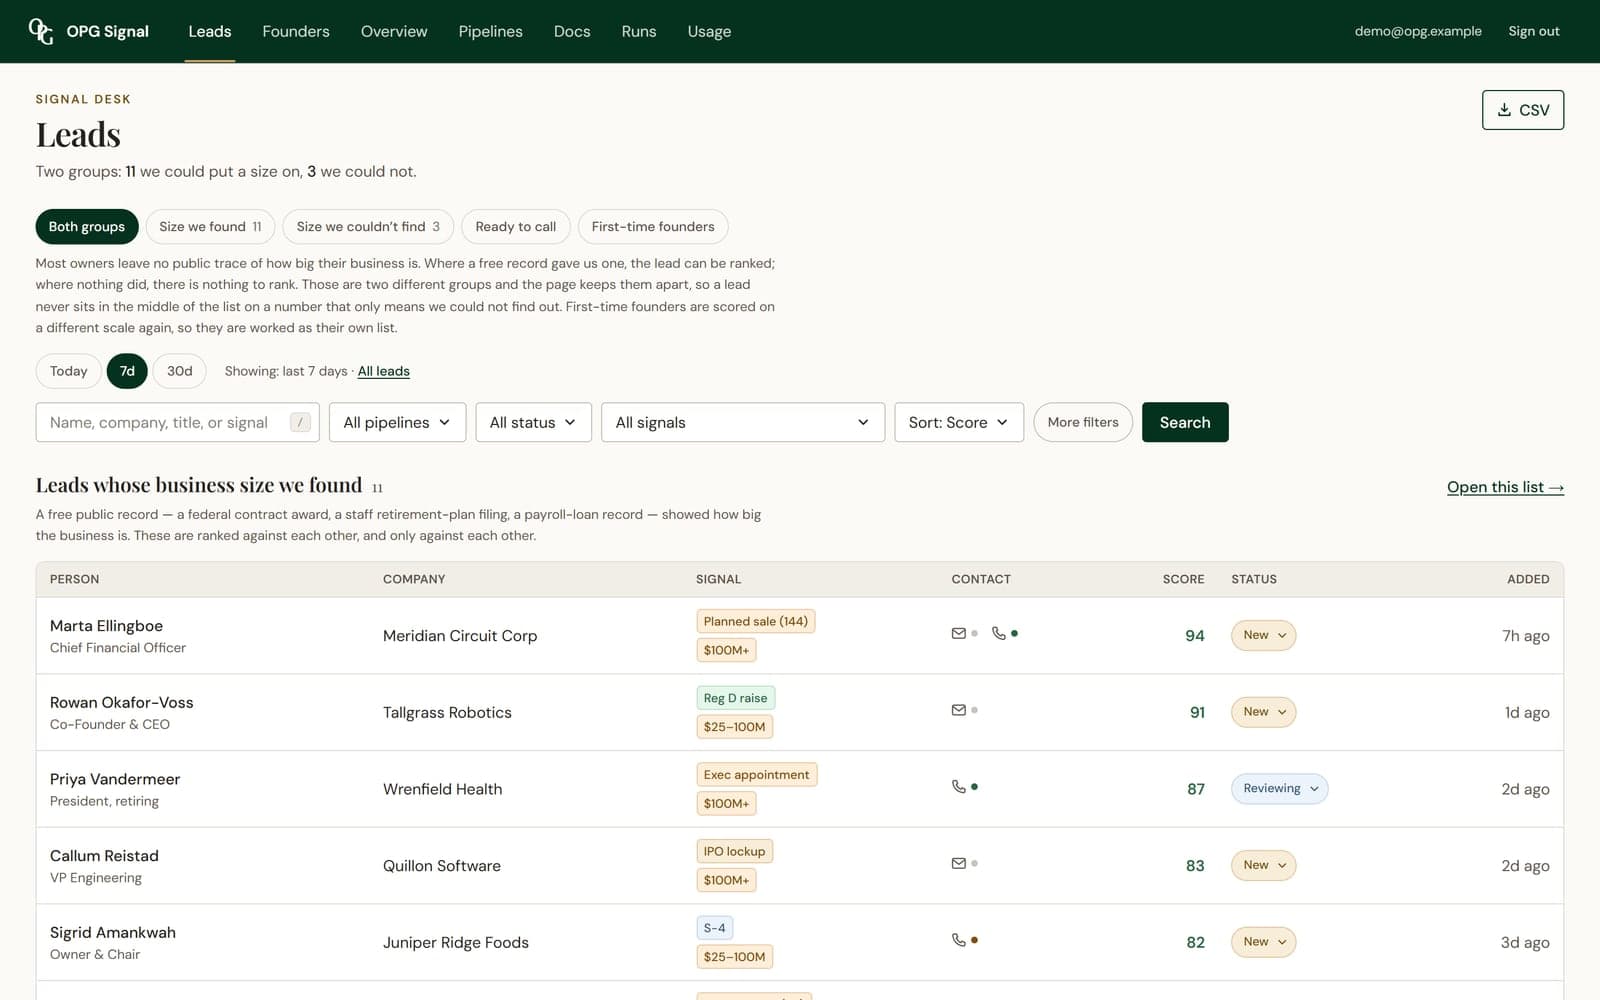Click the Reg D raise signal tag
Viewport: 1600px width, 1000px height.
tap(735, 698)
